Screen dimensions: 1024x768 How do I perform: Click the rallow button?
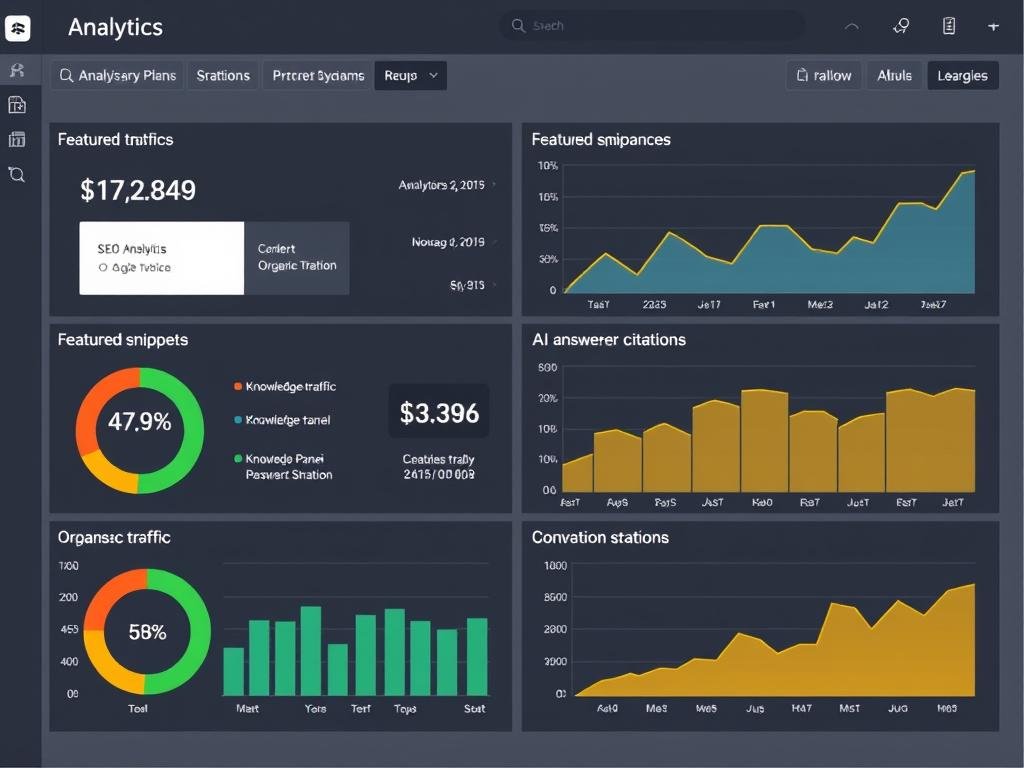(x=824, y=76)
